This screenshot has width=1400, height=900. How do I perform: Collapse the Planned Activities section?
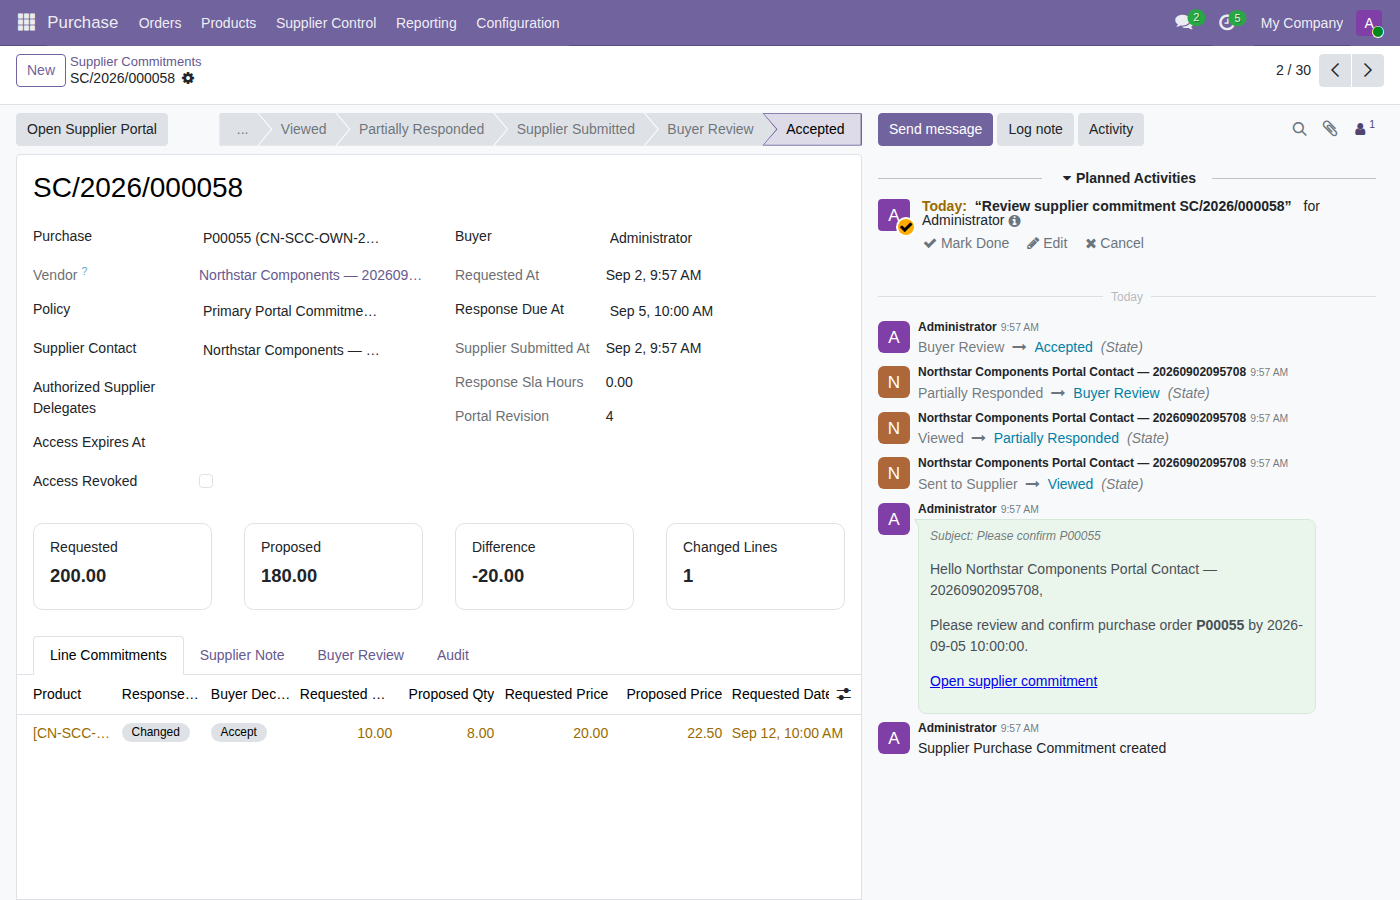pyautogui.click(x=1129, y=178)
